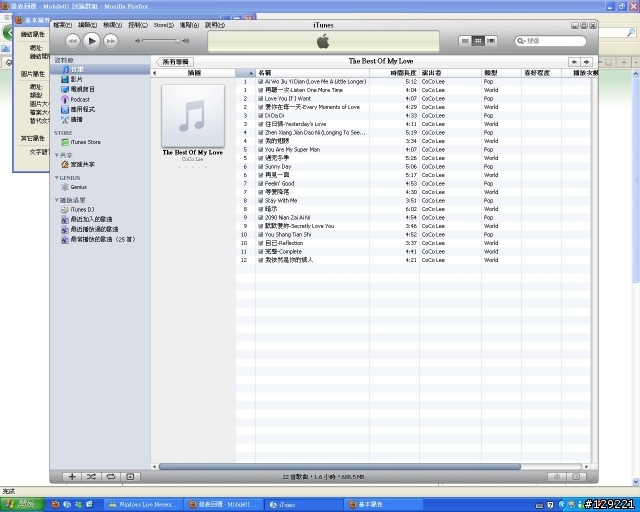Create a new playlist with plus button
The height and width of the screenshot is (512, 640).
point(72,476)
